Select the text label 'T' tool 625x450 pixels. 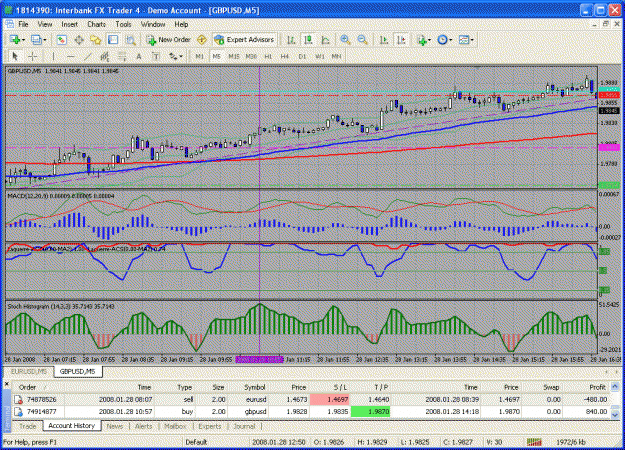click(x=156, y=57)
